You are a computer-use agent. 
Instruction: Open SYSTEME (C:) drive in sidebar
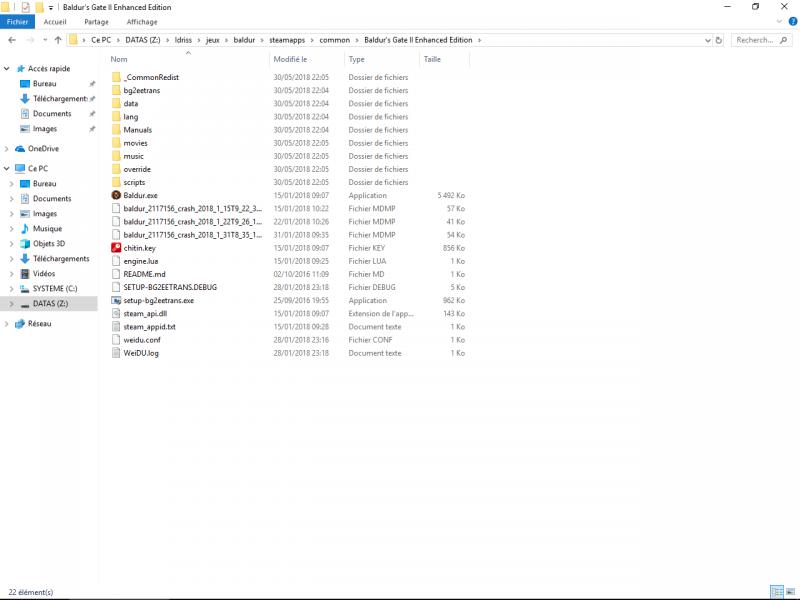click(55, 288)
